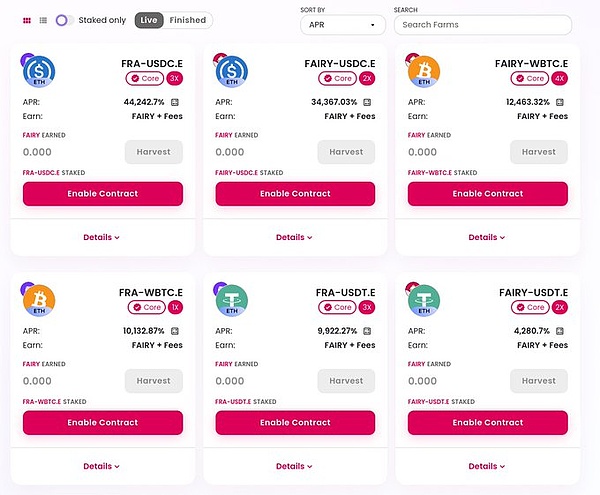
Task: Open the Sort By APR dropdown
Action: [343, 25]
